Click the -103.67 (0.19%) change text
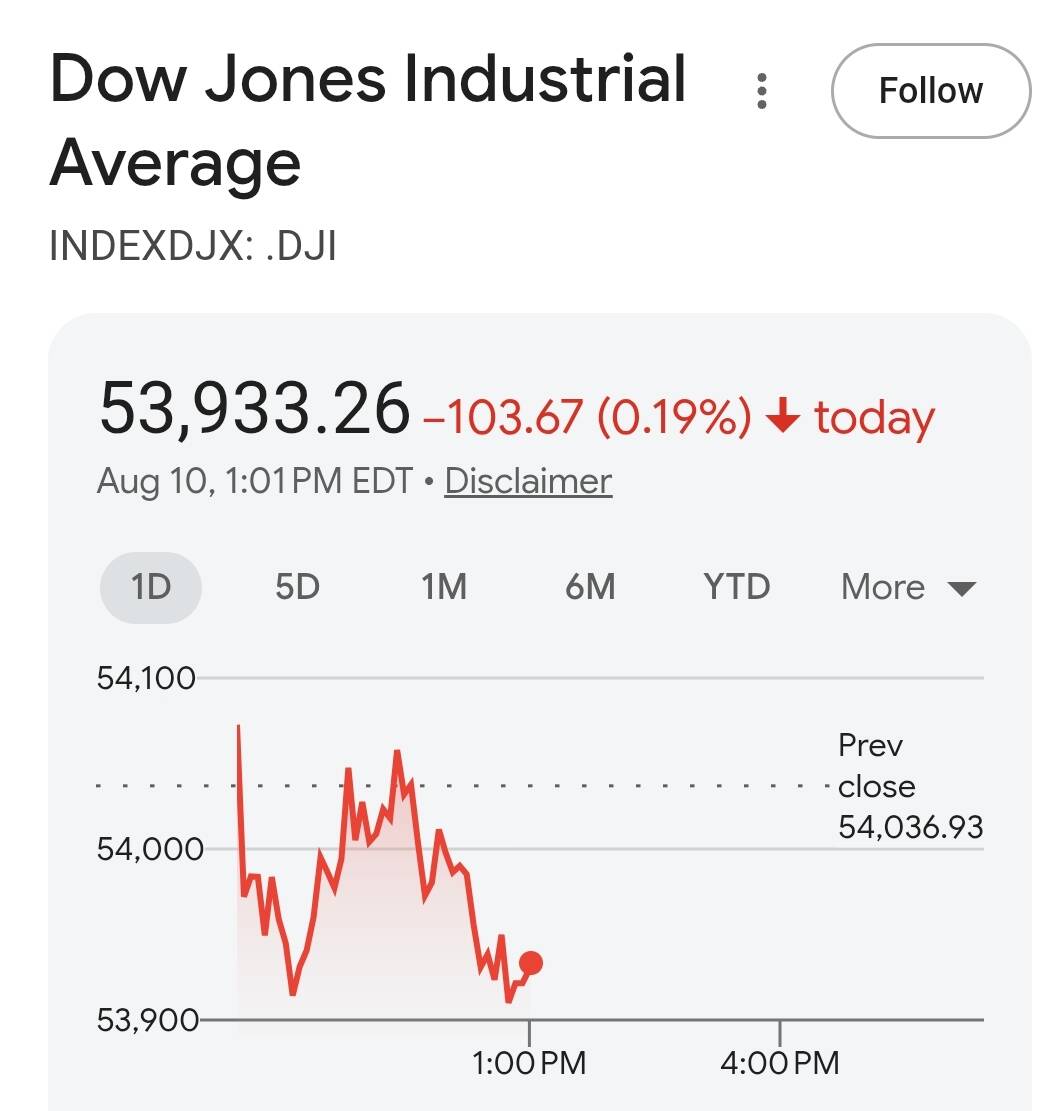The image size is (1038, 1111). click(x=587, y=416)
